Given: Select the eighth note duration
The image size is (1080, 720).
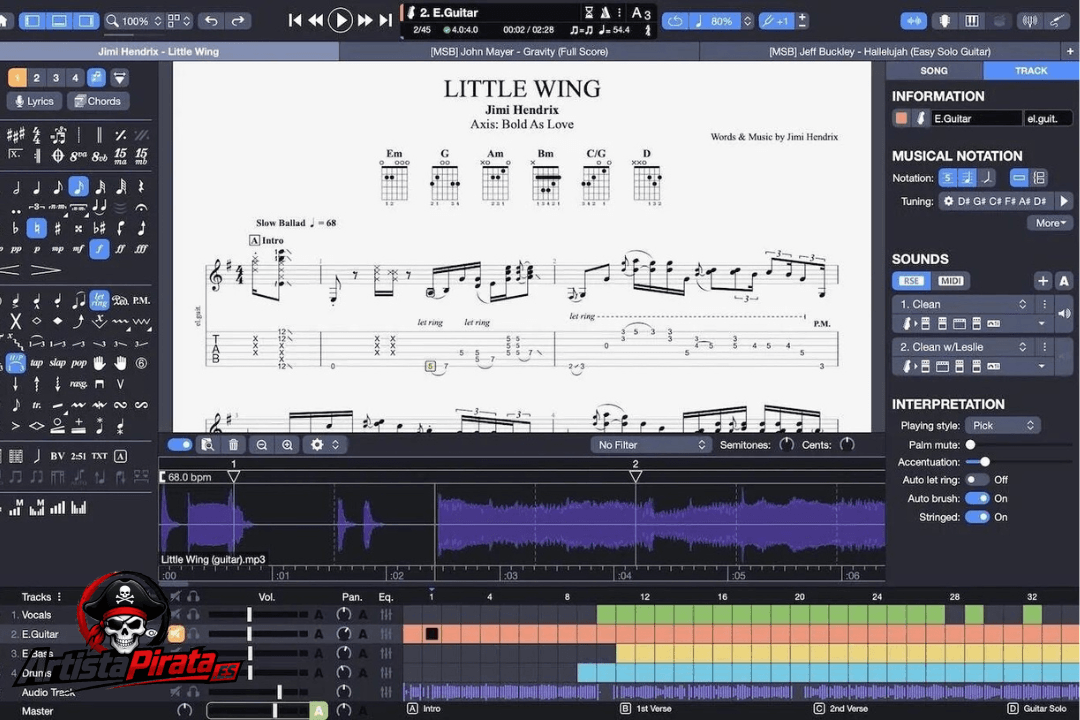Looking at the screenshot, I should click(57, 187).
